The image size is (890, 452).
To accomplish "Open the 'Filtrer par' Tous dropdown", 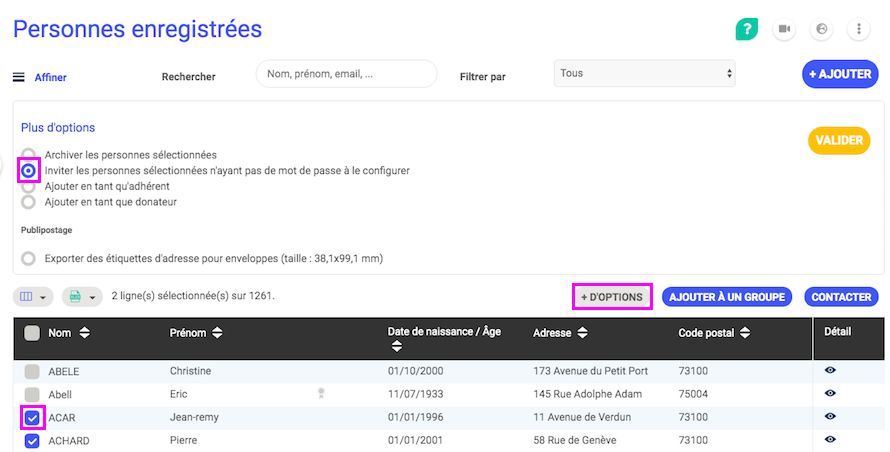I will click(644, 73).
